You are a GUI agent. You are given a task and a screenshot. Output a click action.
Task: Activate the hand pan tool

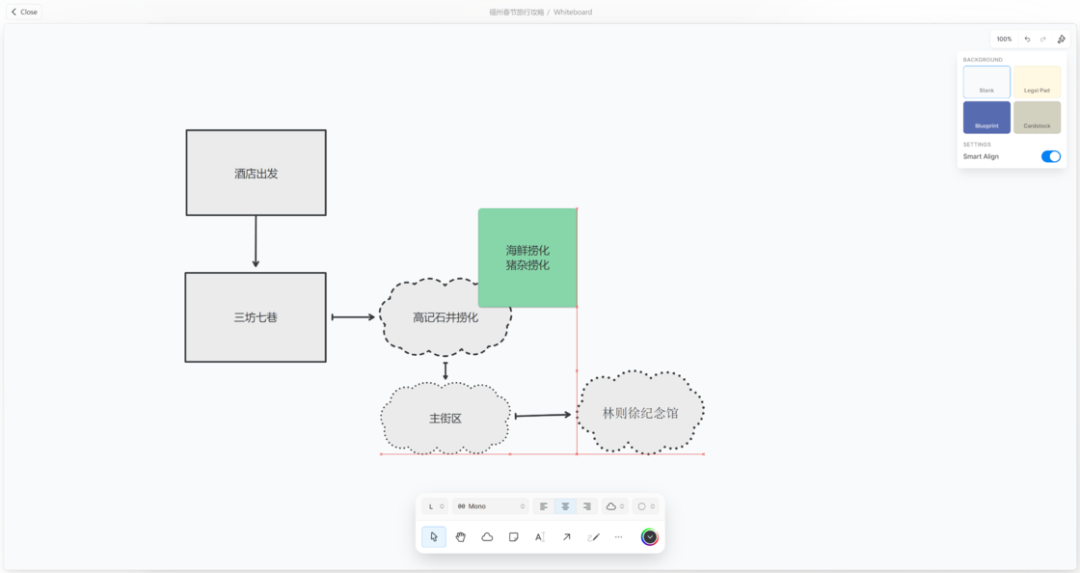tap(460, 536)
